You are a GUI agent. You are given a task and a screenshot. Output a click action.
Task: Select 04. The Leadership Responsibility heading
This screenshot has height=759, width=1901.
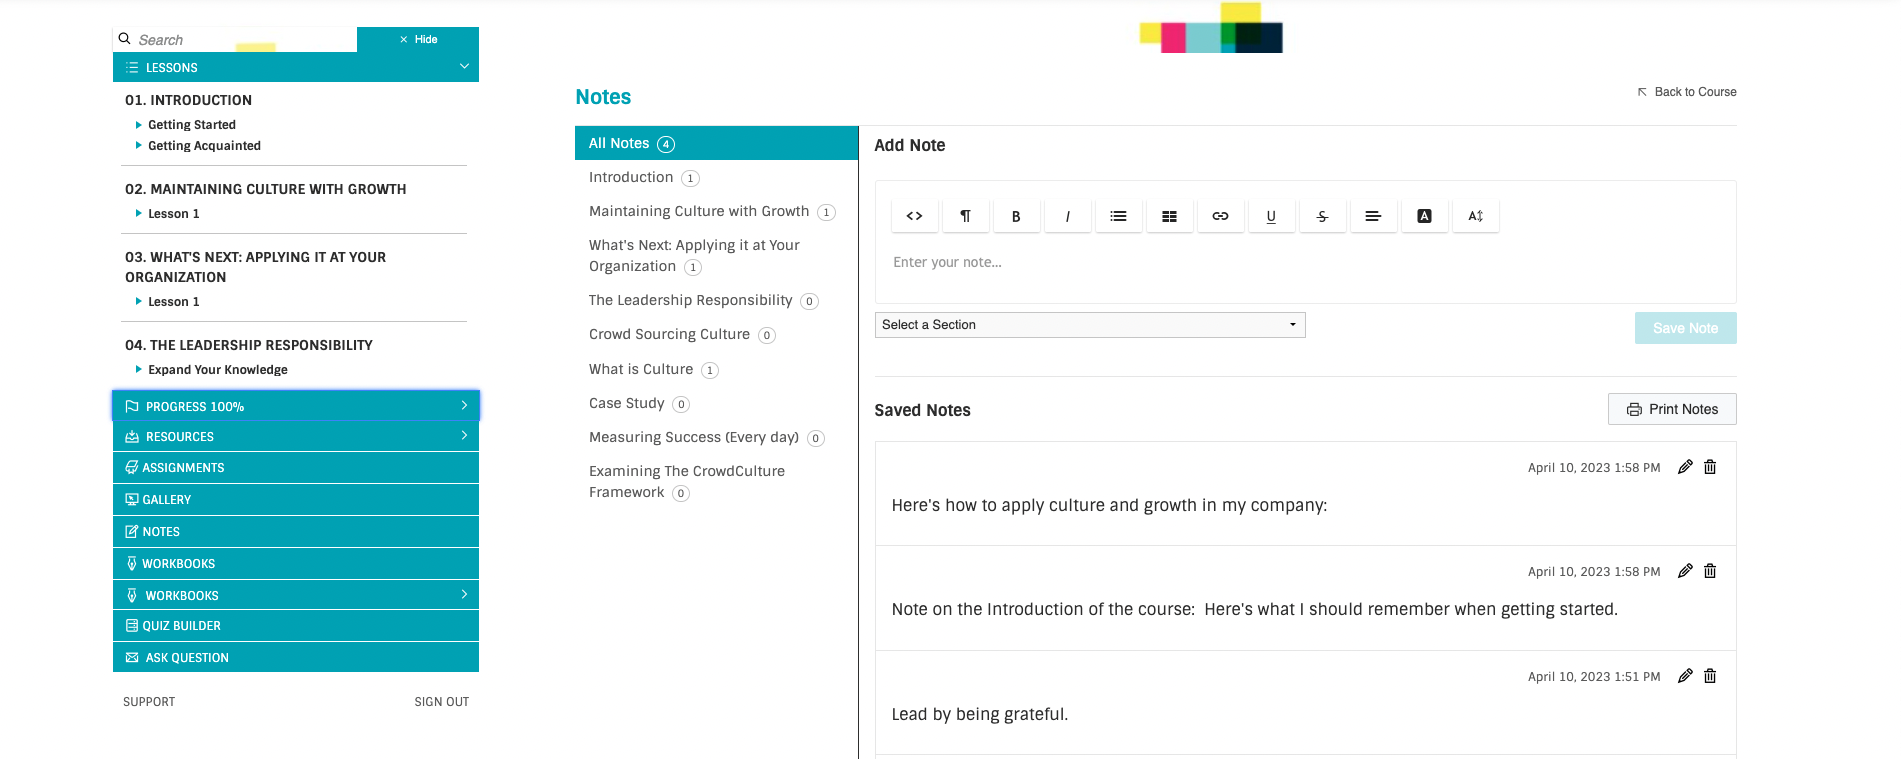(249, 345)
